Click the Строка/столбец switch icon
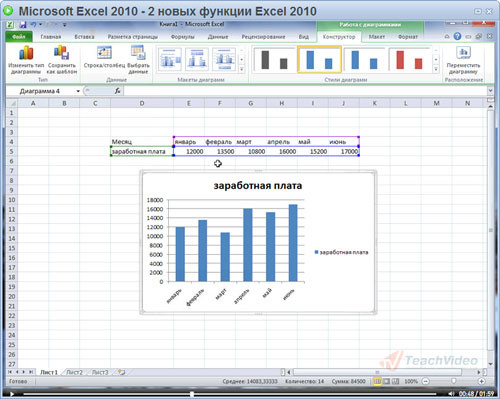 coord(104,53)
